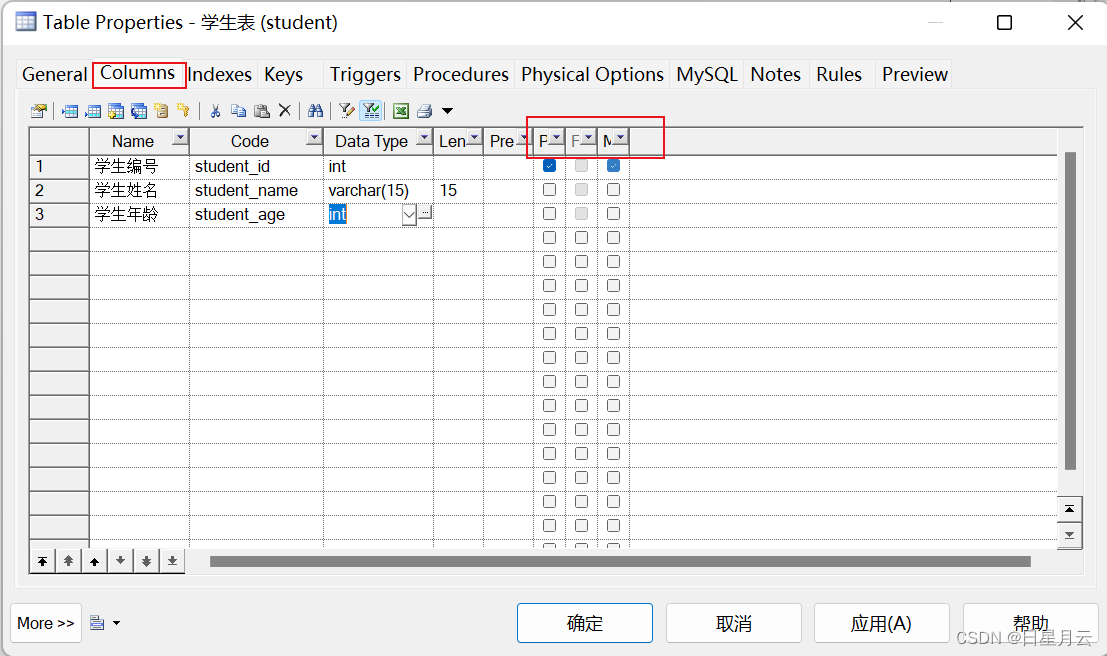Click the Create Key toolbar icon
The height and width of the screenshot is (656, 1107).
pos(184,111)
